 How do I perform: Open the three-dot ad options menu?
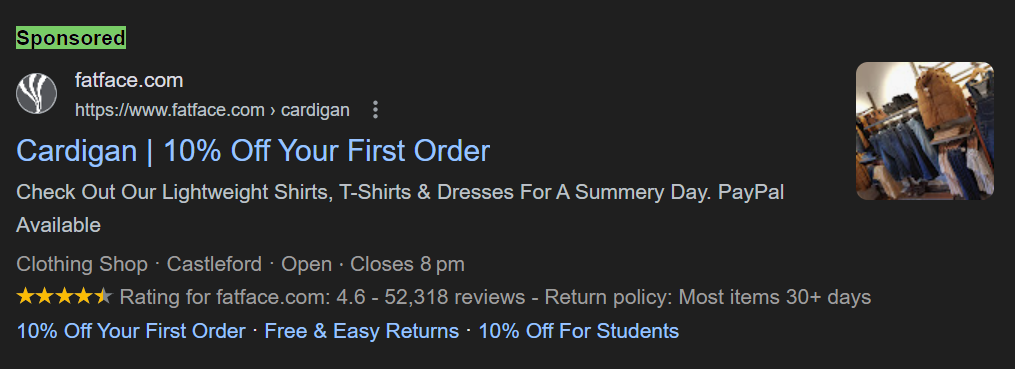coord(375,109)
